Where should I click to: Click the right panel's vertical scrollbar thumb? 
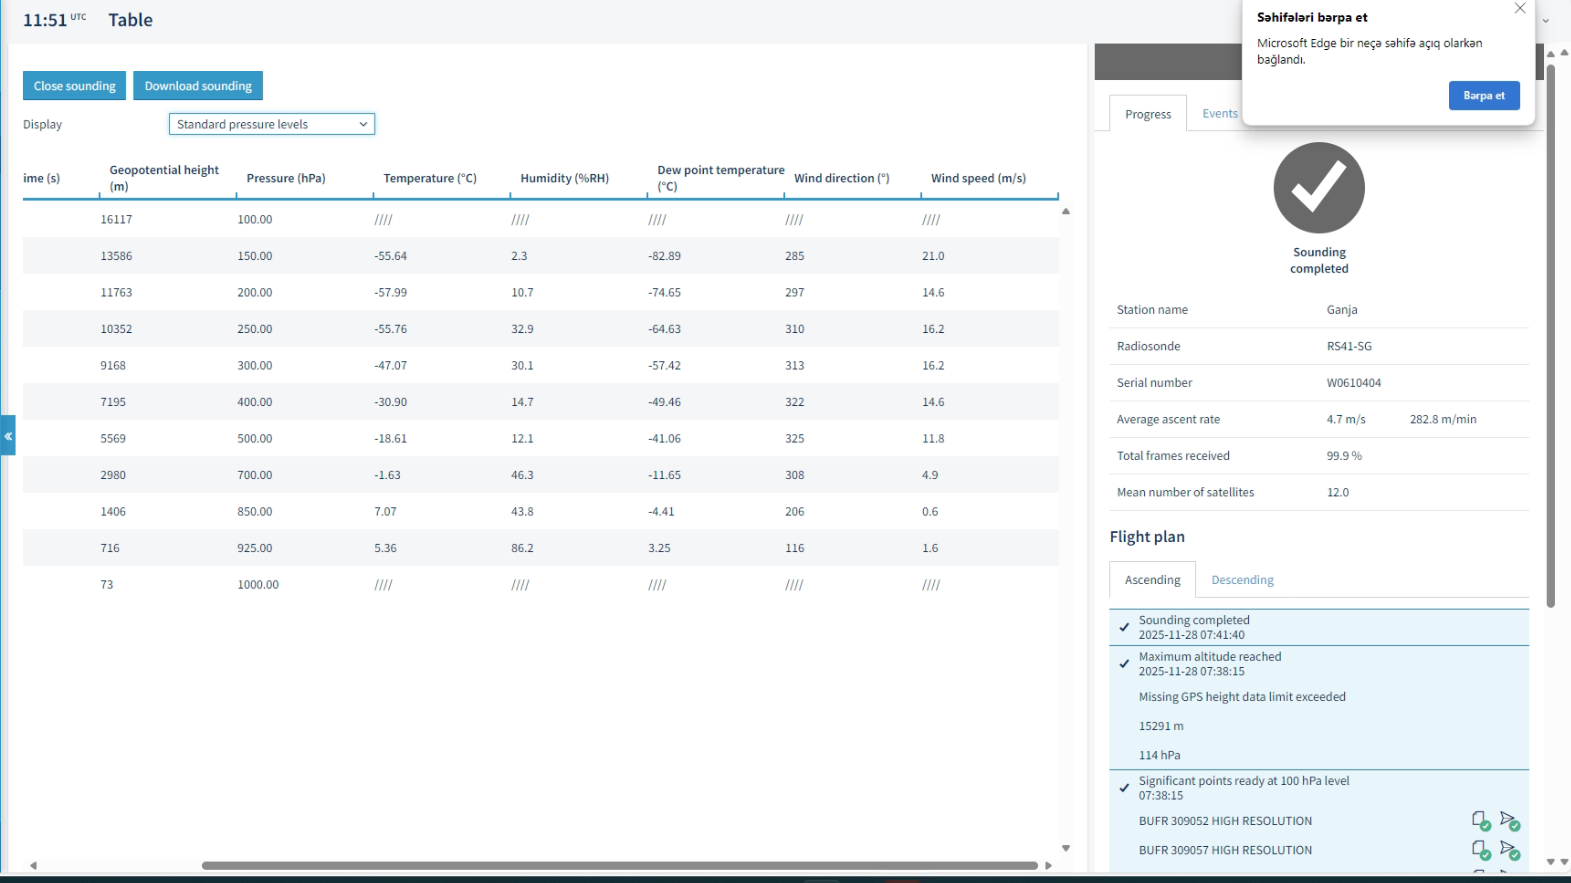1551,335
